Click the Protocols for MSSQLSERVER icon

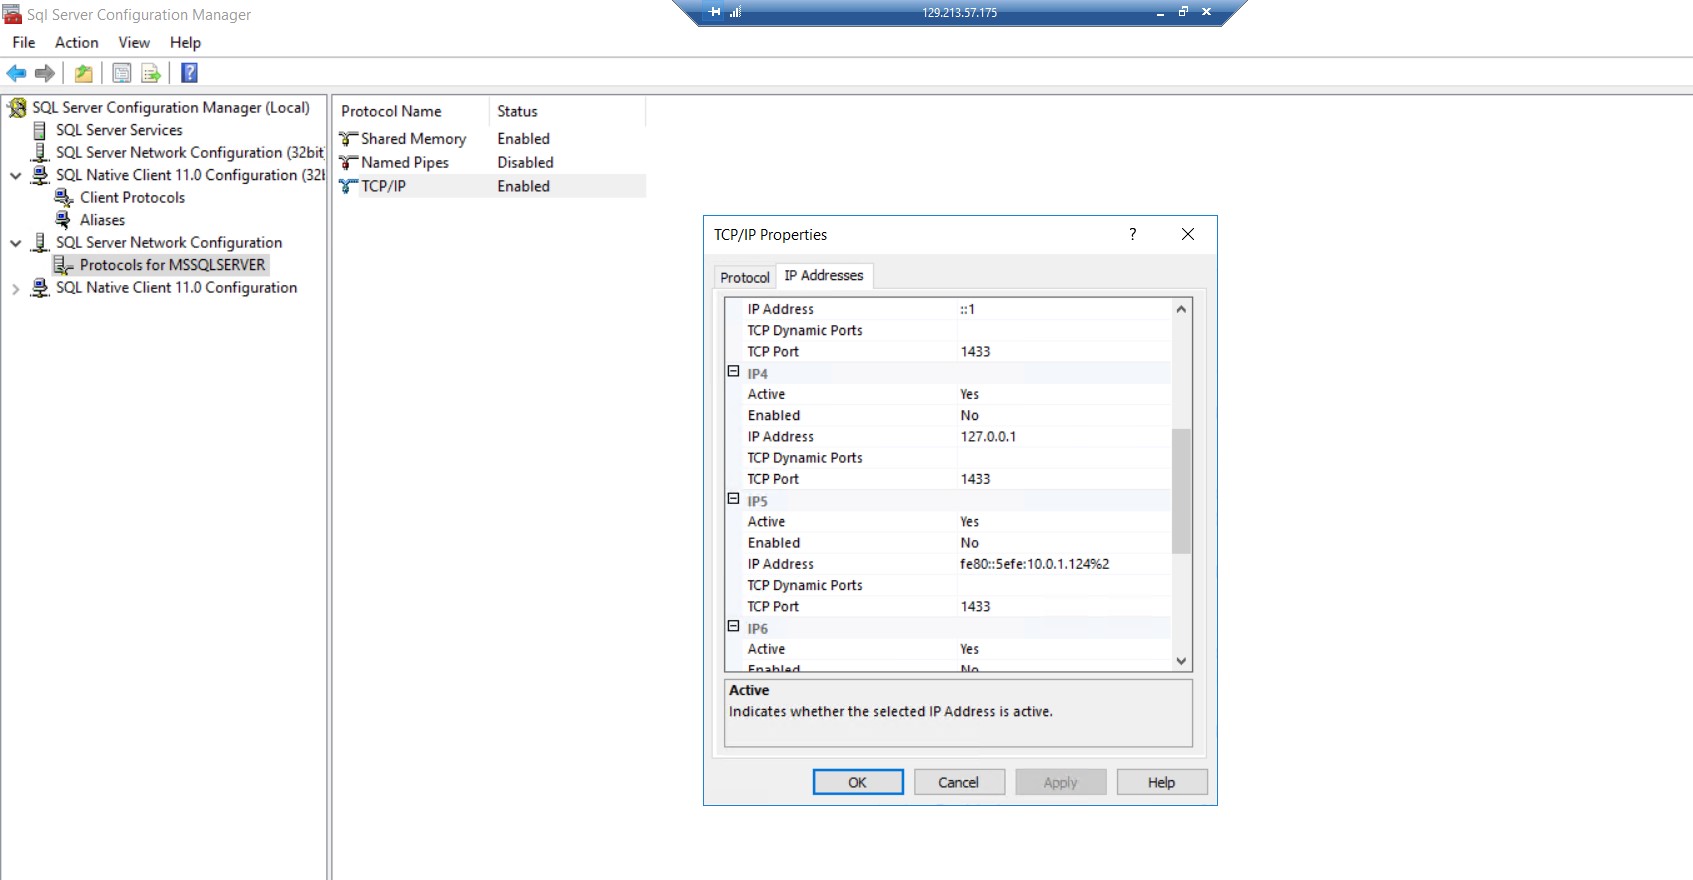tap(64, 265)
